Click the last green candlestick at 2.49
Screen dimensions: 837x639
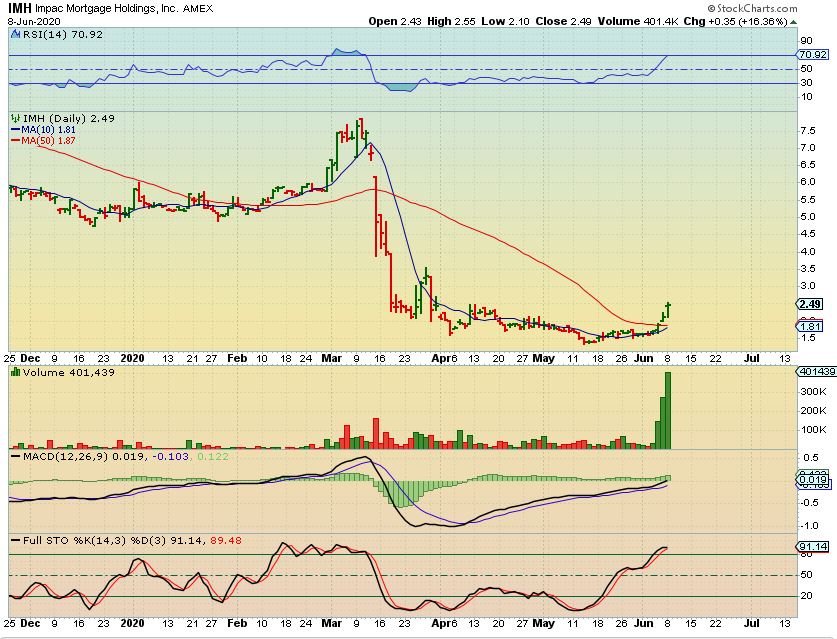(668, 311)
